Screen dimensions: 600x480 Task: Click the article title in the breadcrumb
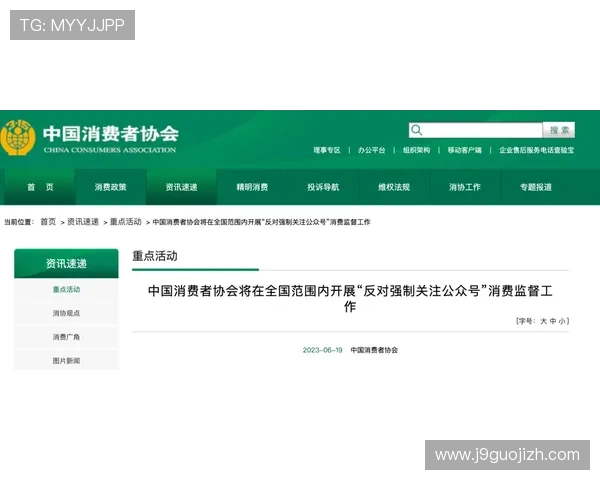(x=261, y=222)
